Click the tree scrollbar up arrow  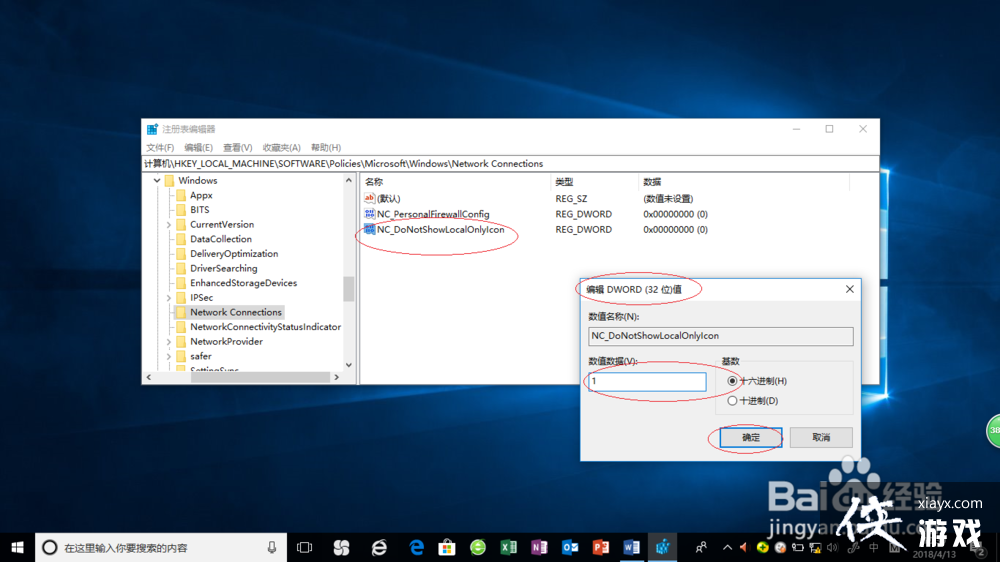(x=348, y=181)
